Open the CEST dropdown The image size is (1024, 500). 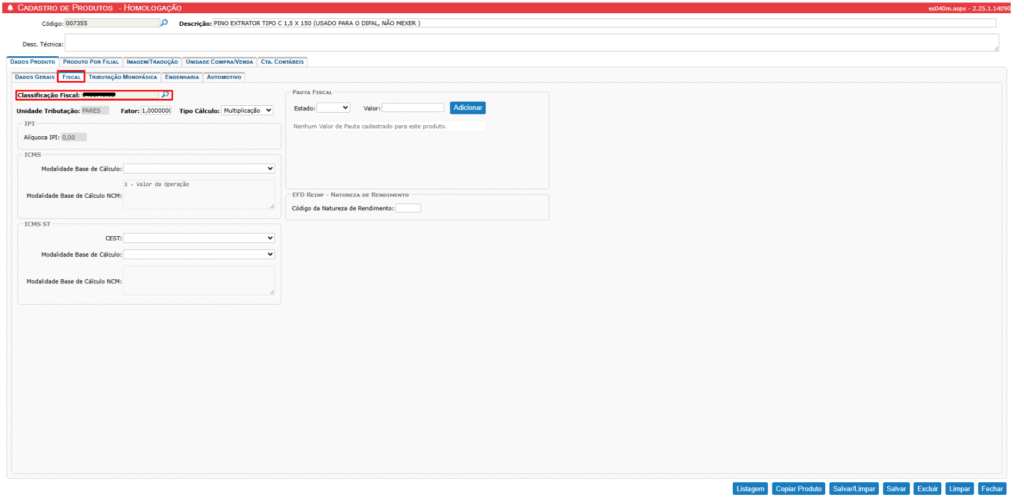click(199, 238)
